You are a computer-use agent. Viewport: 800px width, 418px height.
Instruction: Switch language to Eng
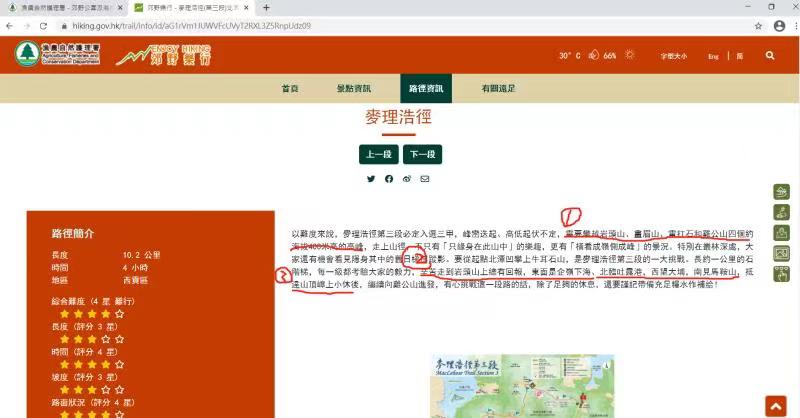pyautogui.click(x=713, y=57)
